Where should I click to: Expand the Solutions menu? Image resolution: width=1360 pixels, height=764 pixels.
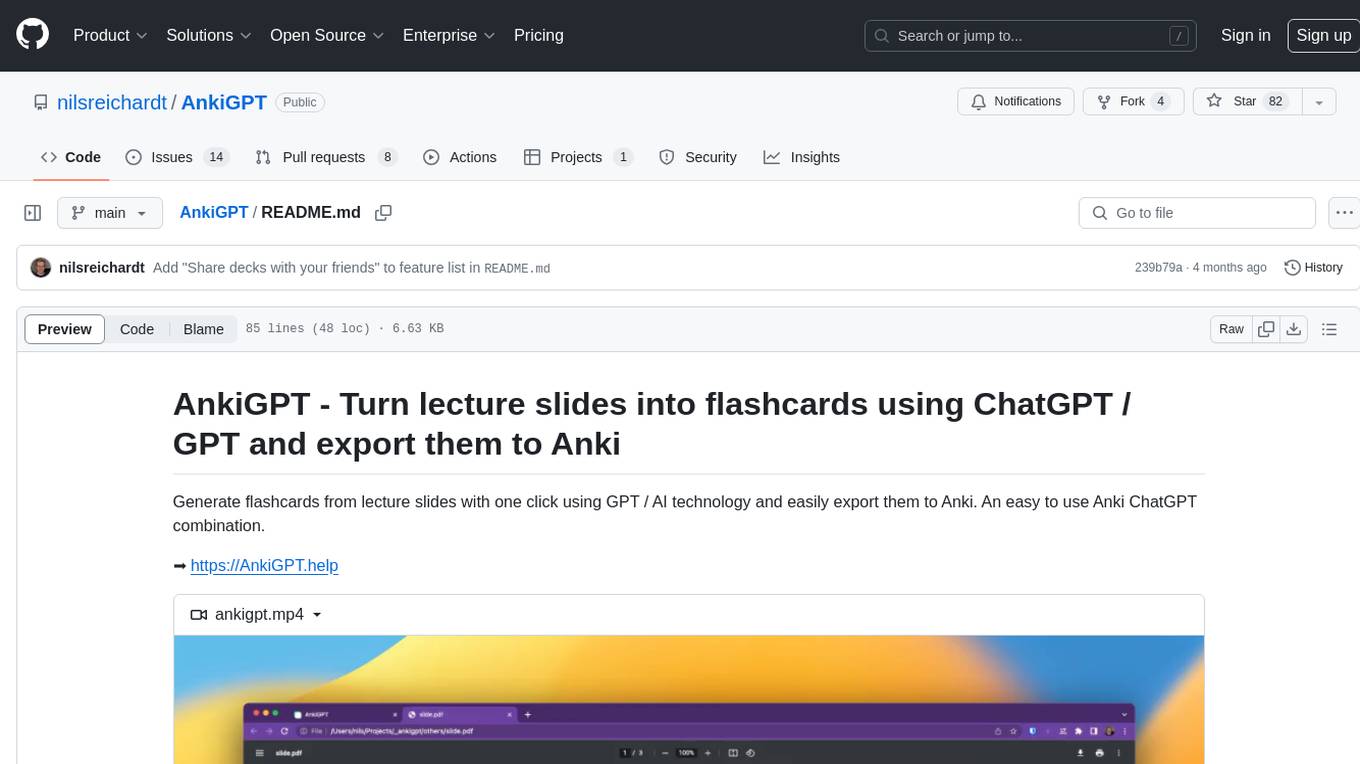[x=209, y=35]
